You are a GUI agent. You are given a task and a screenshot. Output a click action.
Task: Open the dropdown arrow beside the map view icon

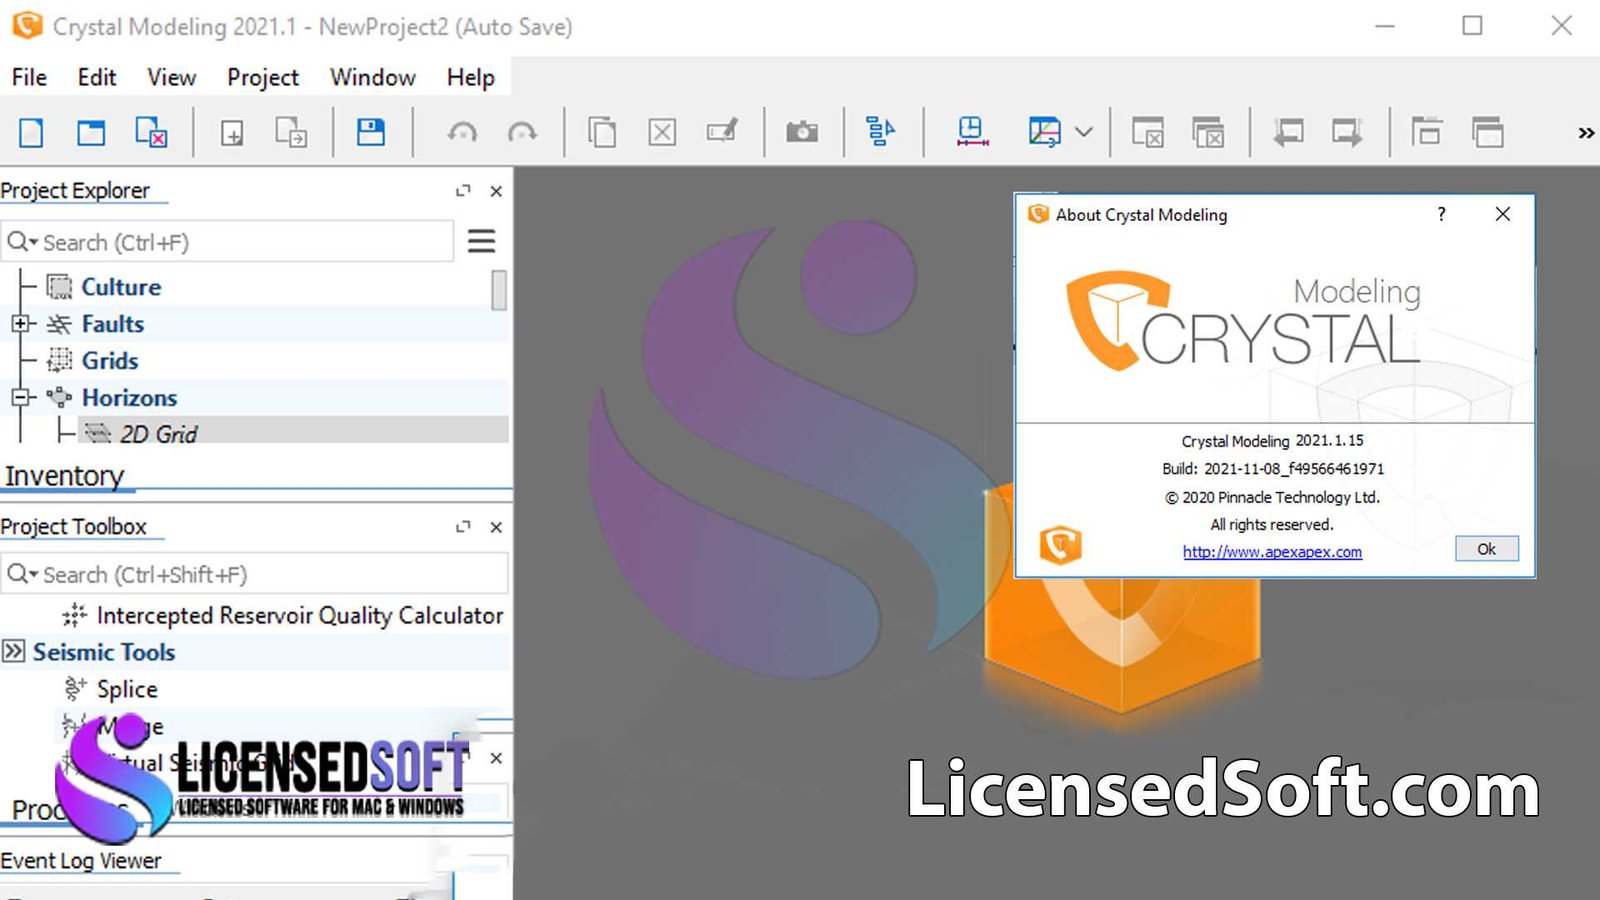[x=1084, y=132]
